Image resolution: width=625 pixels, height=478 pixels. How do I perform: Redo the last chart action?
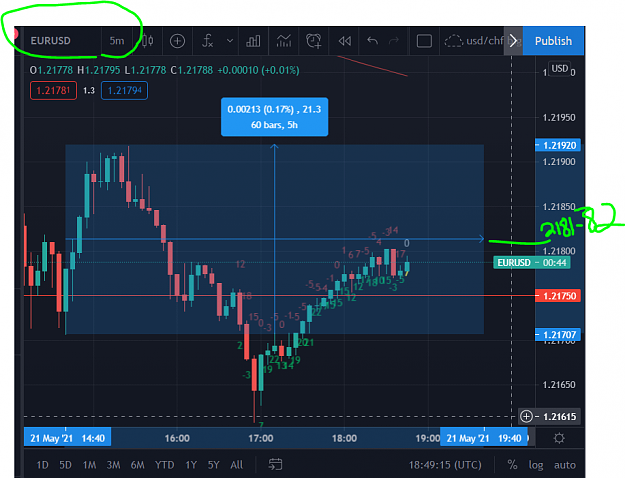tap(394, 41)
